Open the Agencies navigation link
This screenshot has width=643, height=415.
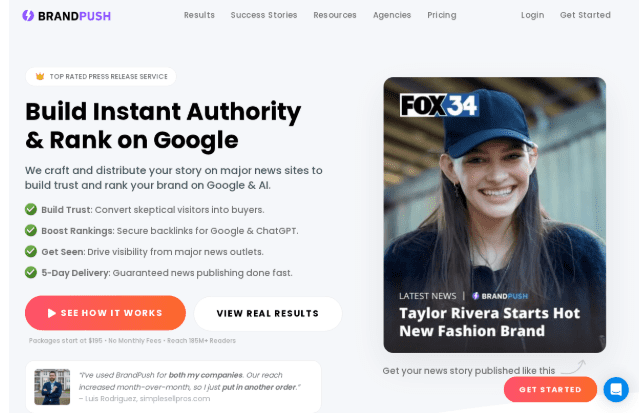392,15
